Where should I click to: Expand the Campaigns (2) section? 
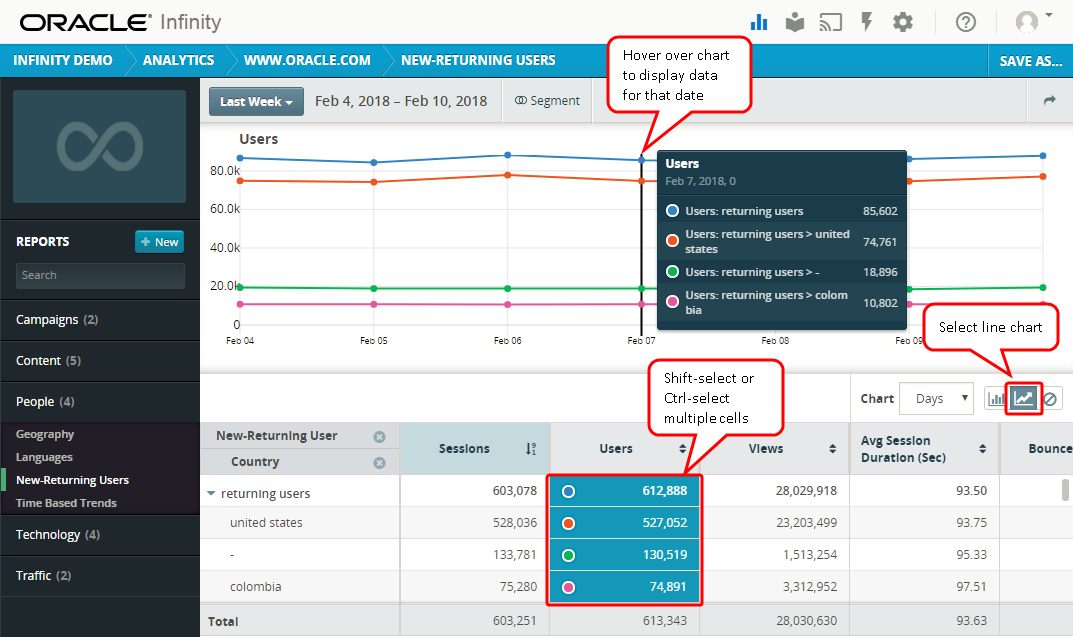point(100,320)
